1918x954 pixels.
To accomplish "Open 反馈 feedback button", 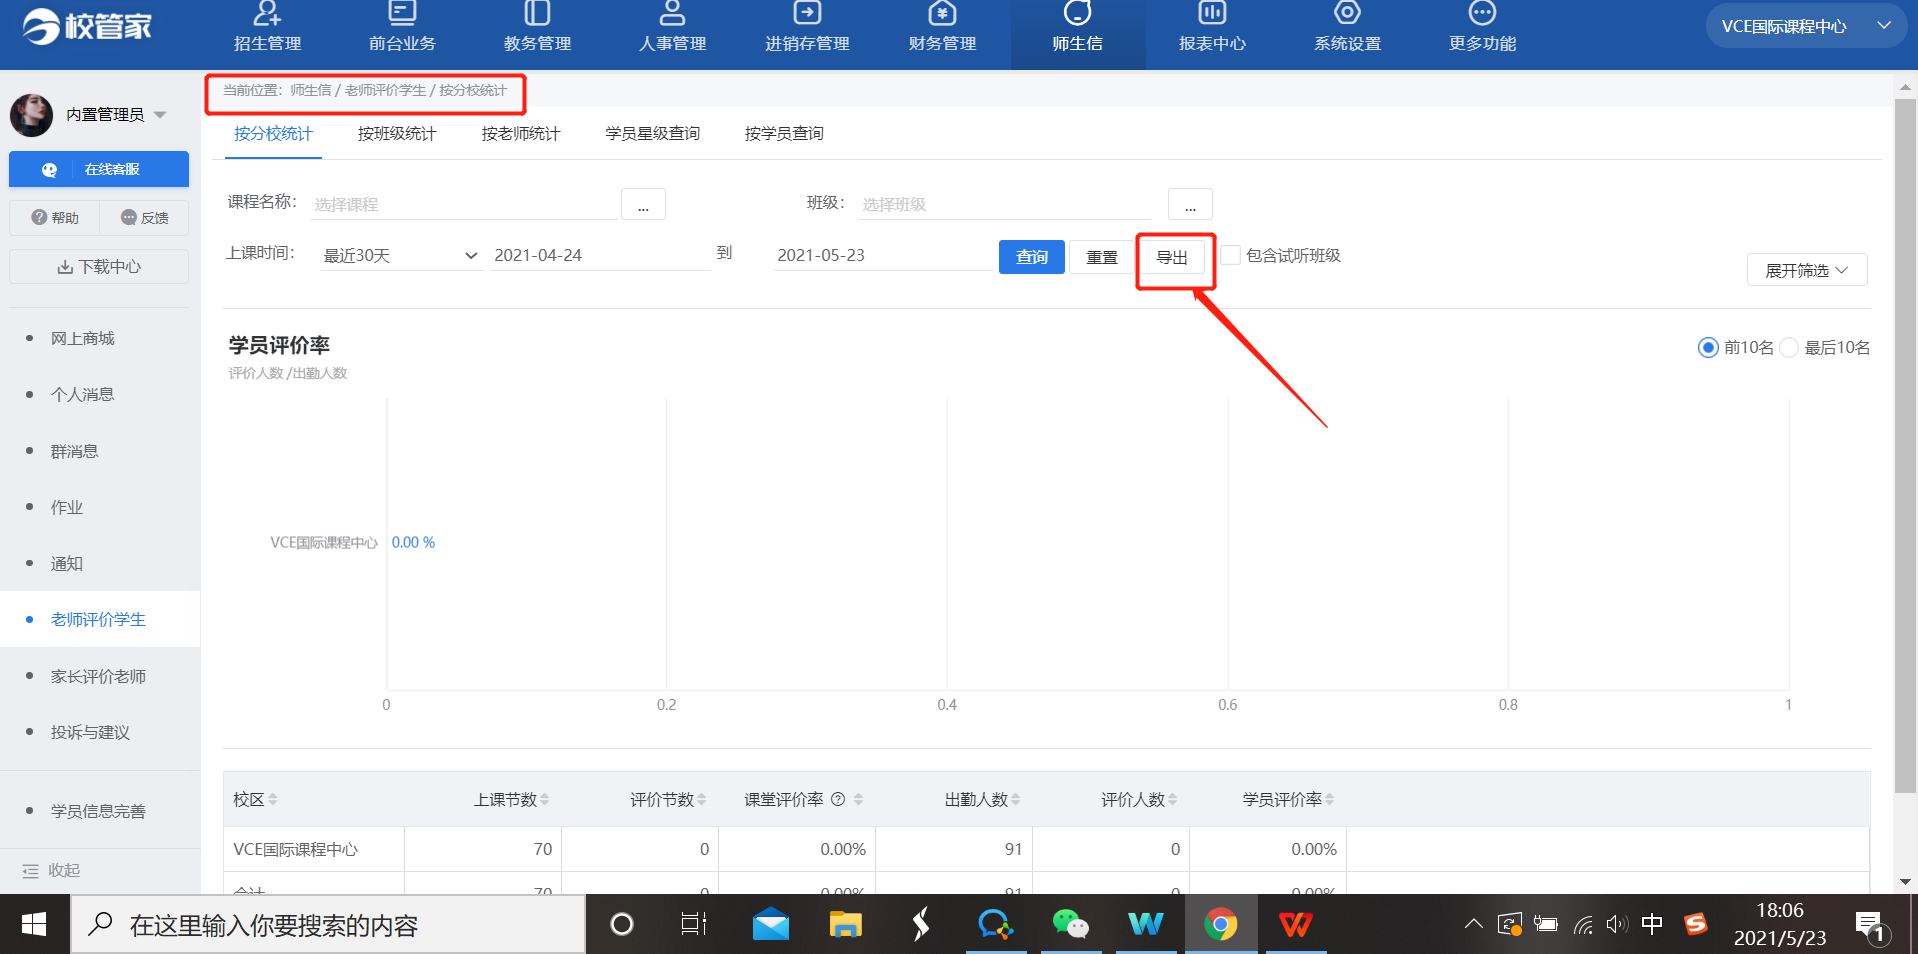I will click(144, 217).
